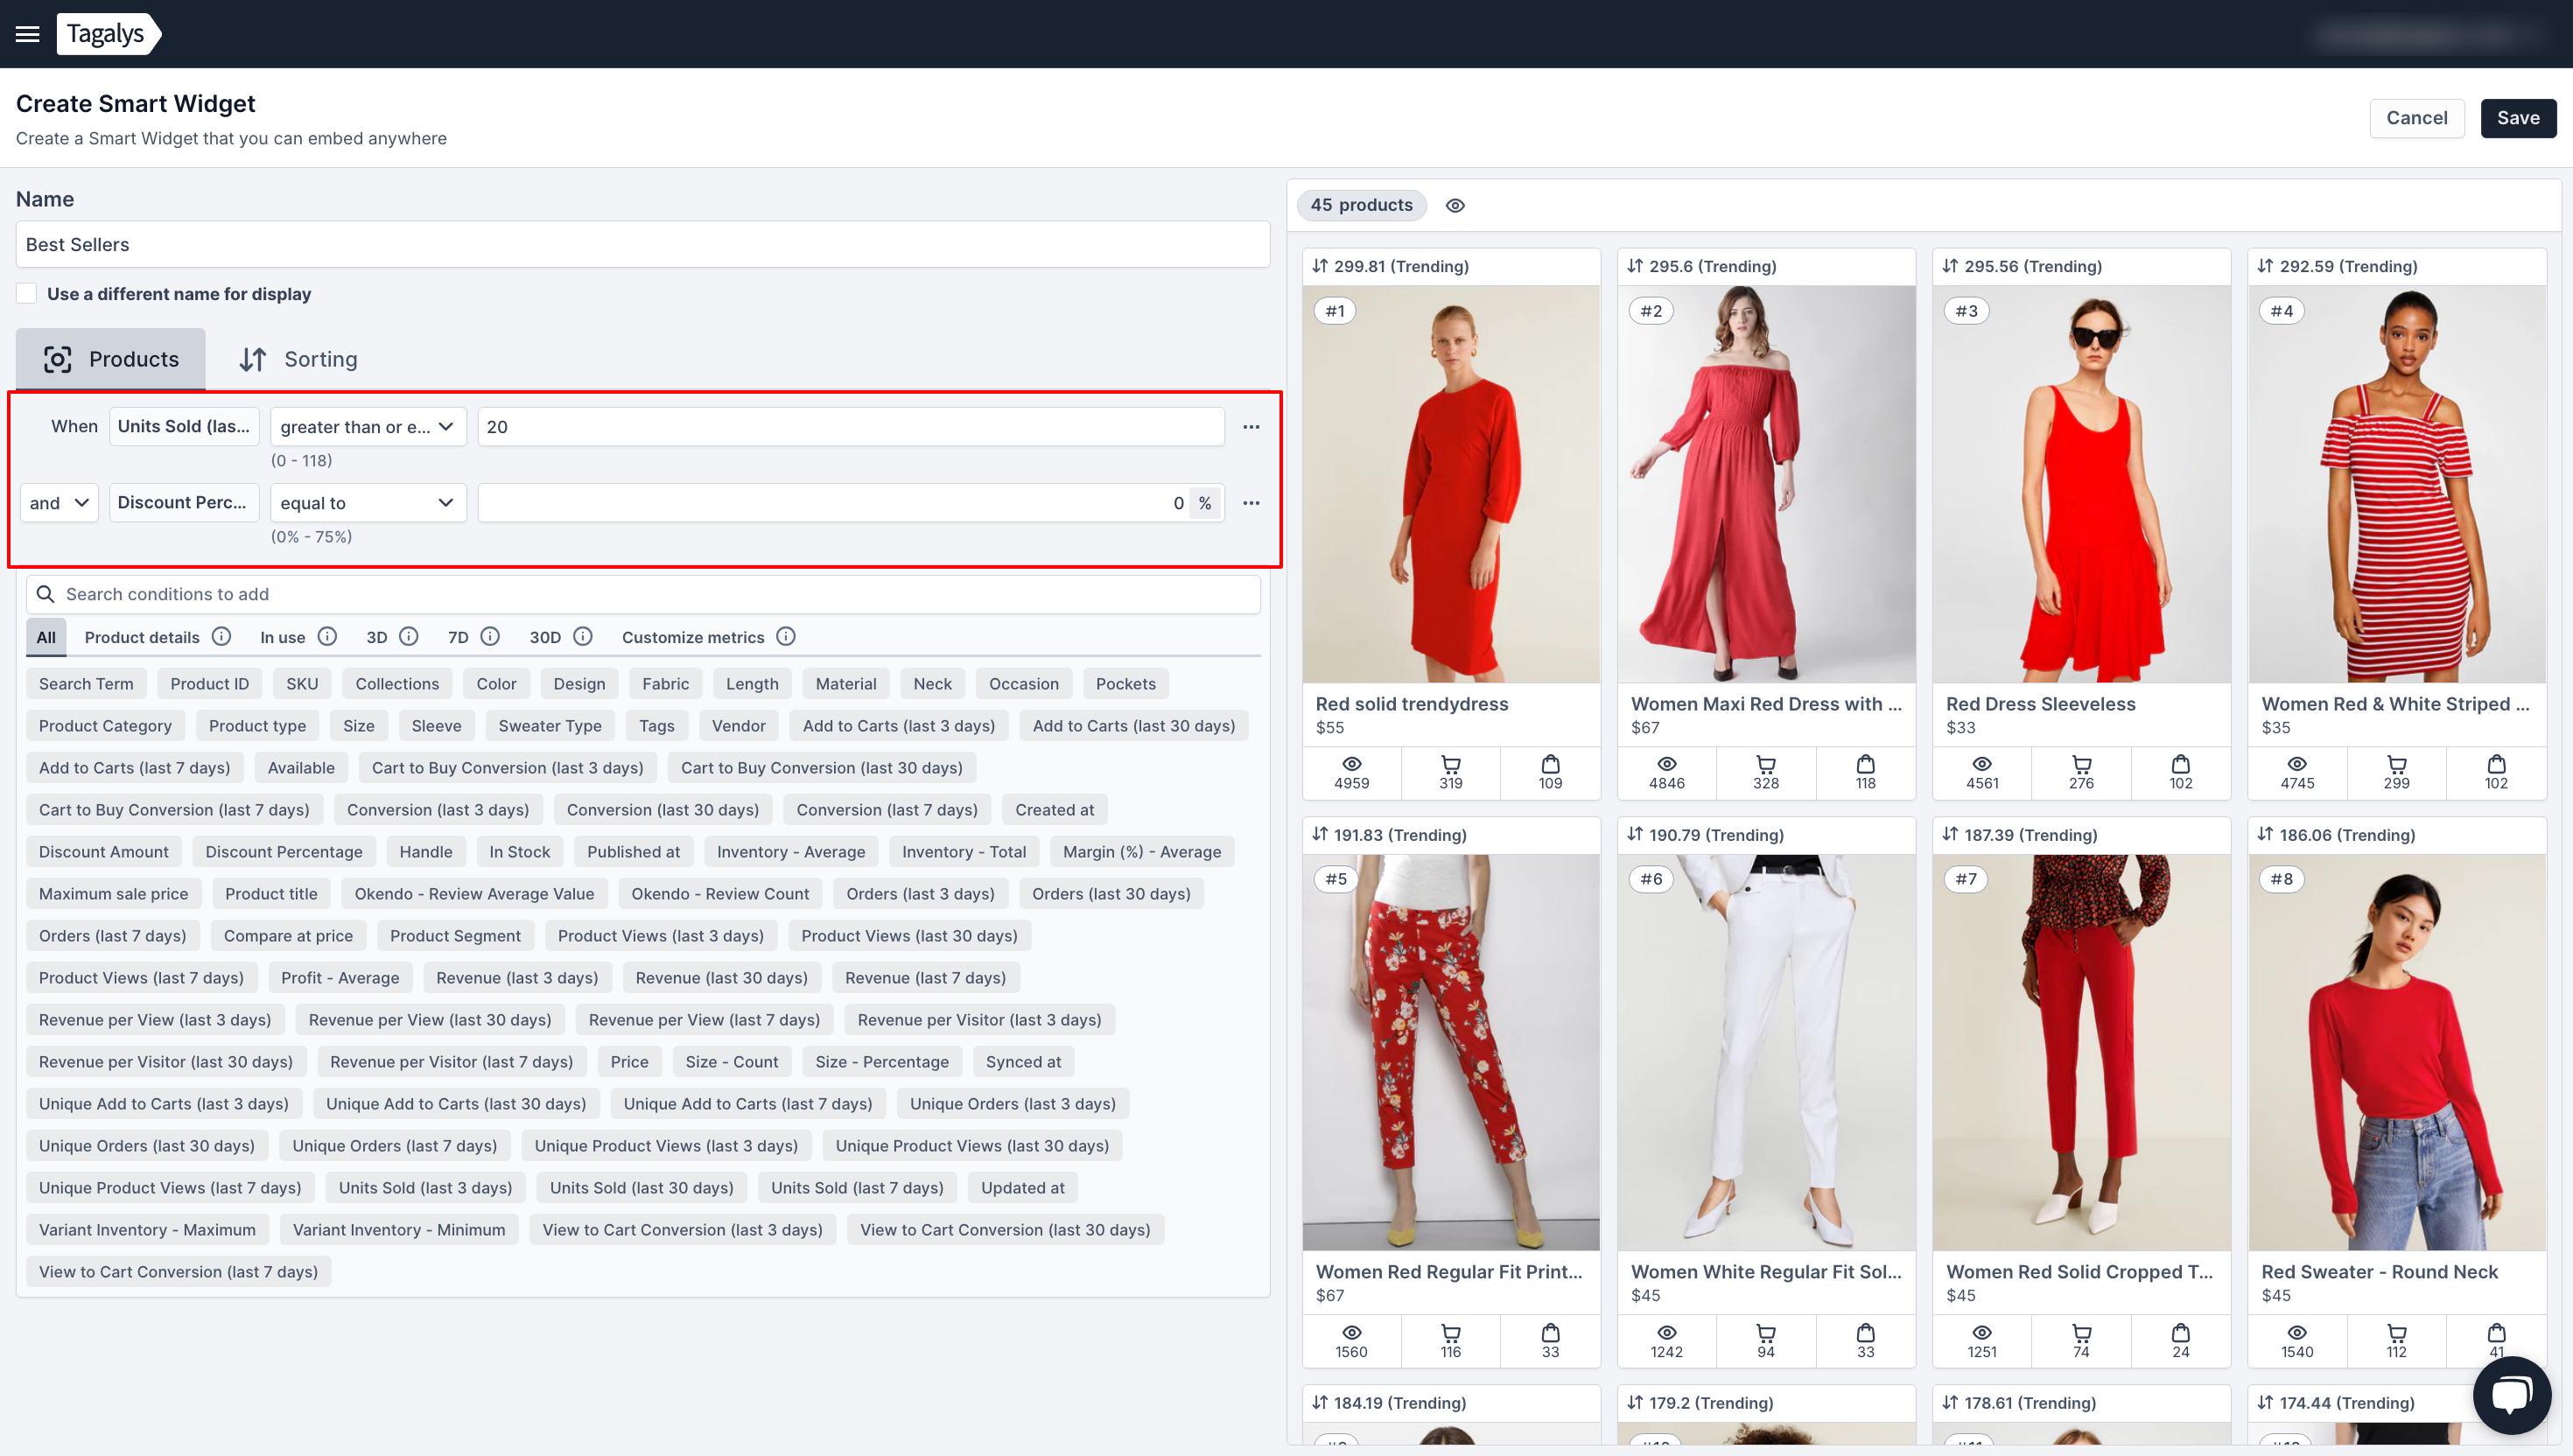
Task: Show info for Customize metrics
Action: 786,636
